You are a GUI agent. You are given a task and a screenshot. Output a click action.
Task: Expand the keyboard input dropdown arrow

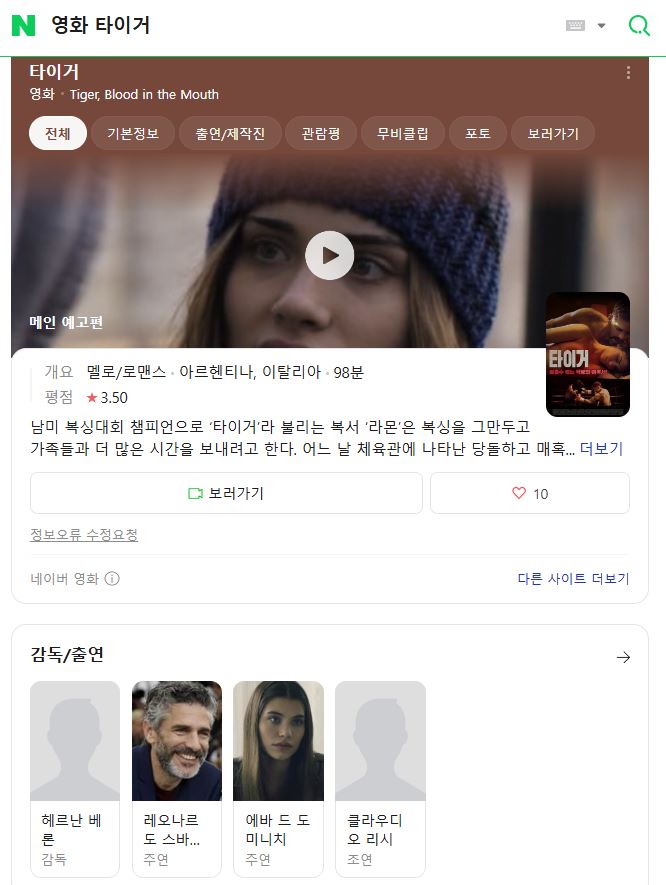(x=601, y=26)
